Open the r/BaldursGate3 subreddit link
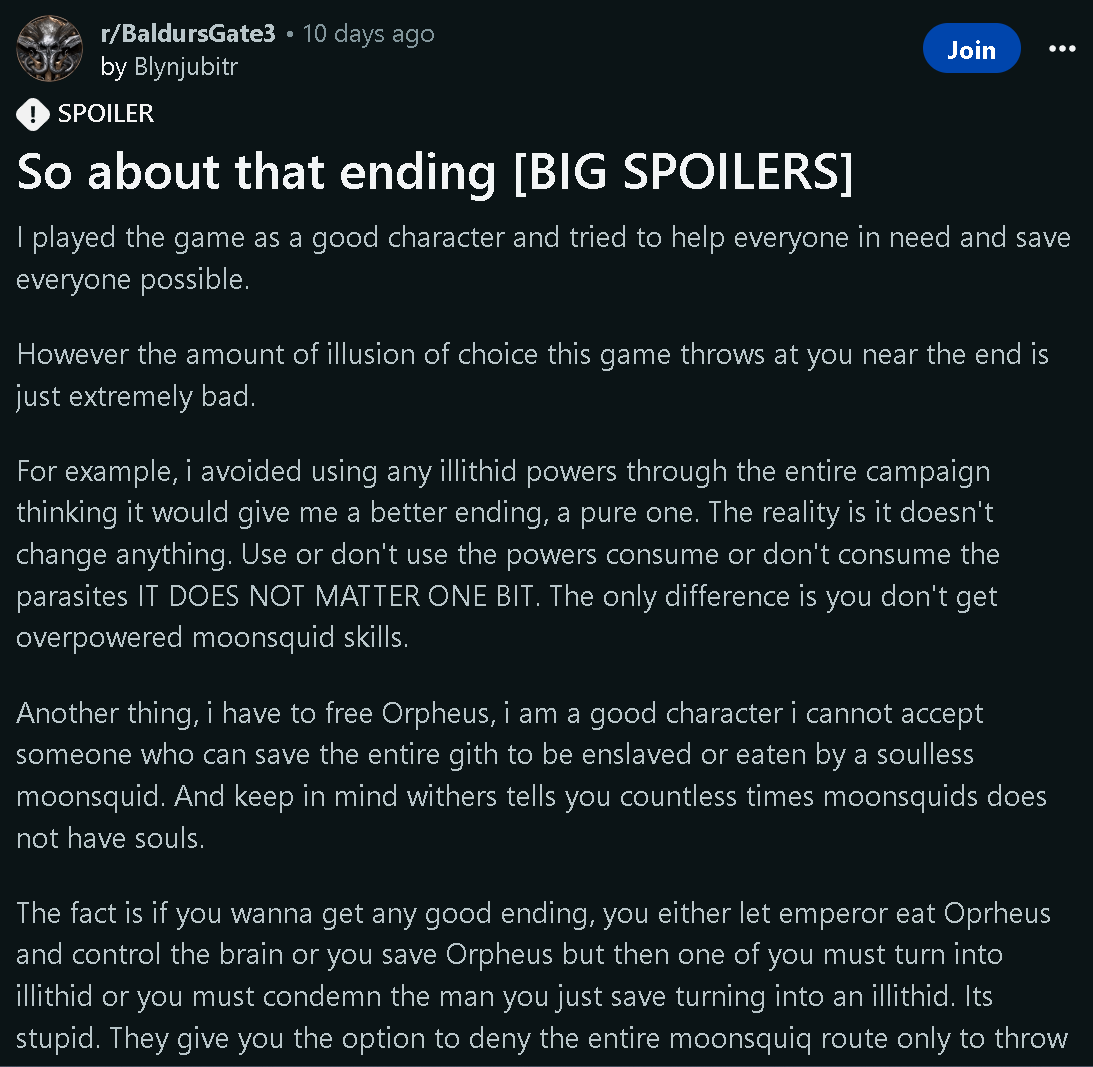The width and height of the screenshot is (1093, 1067). point(188,33)
